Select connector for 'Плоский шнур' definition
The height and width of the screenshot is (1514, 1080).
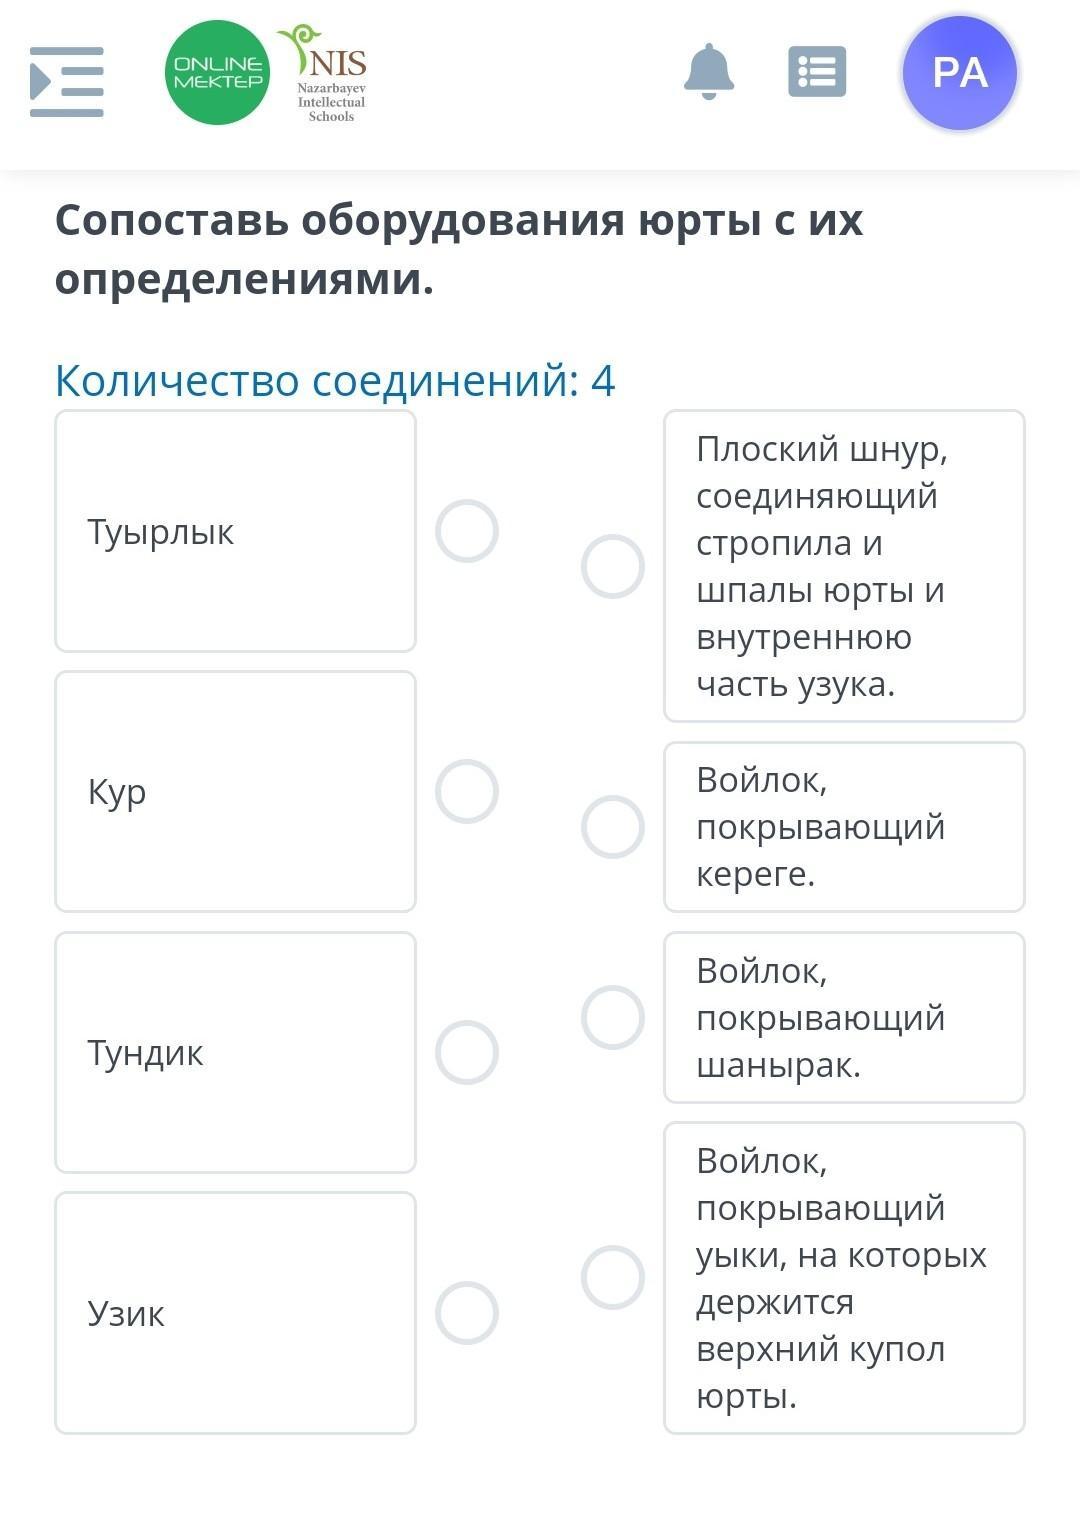click(612, 566)
